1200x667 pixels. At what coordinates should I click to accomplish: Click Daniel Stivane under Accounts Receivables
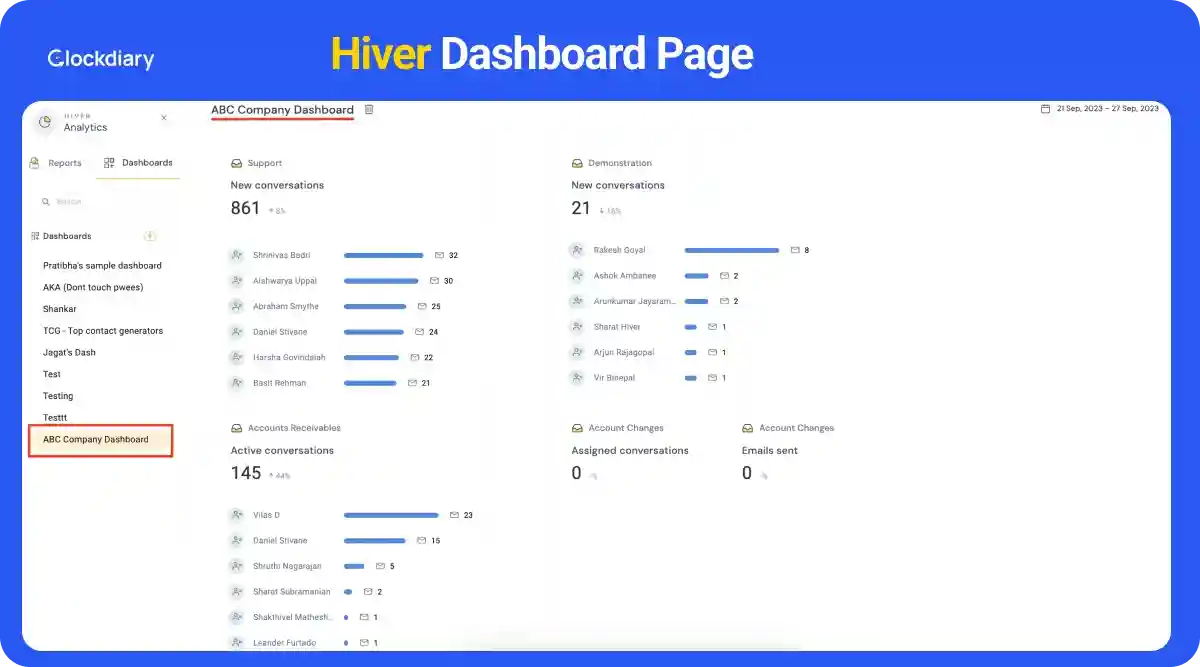click(x=280, y=541)
